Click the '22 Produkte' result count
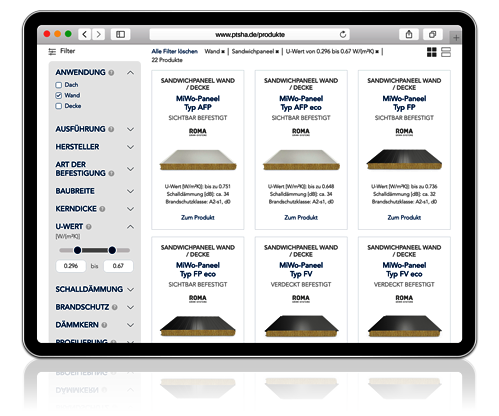This screenshot has height=416, width=499. point(167,60)
